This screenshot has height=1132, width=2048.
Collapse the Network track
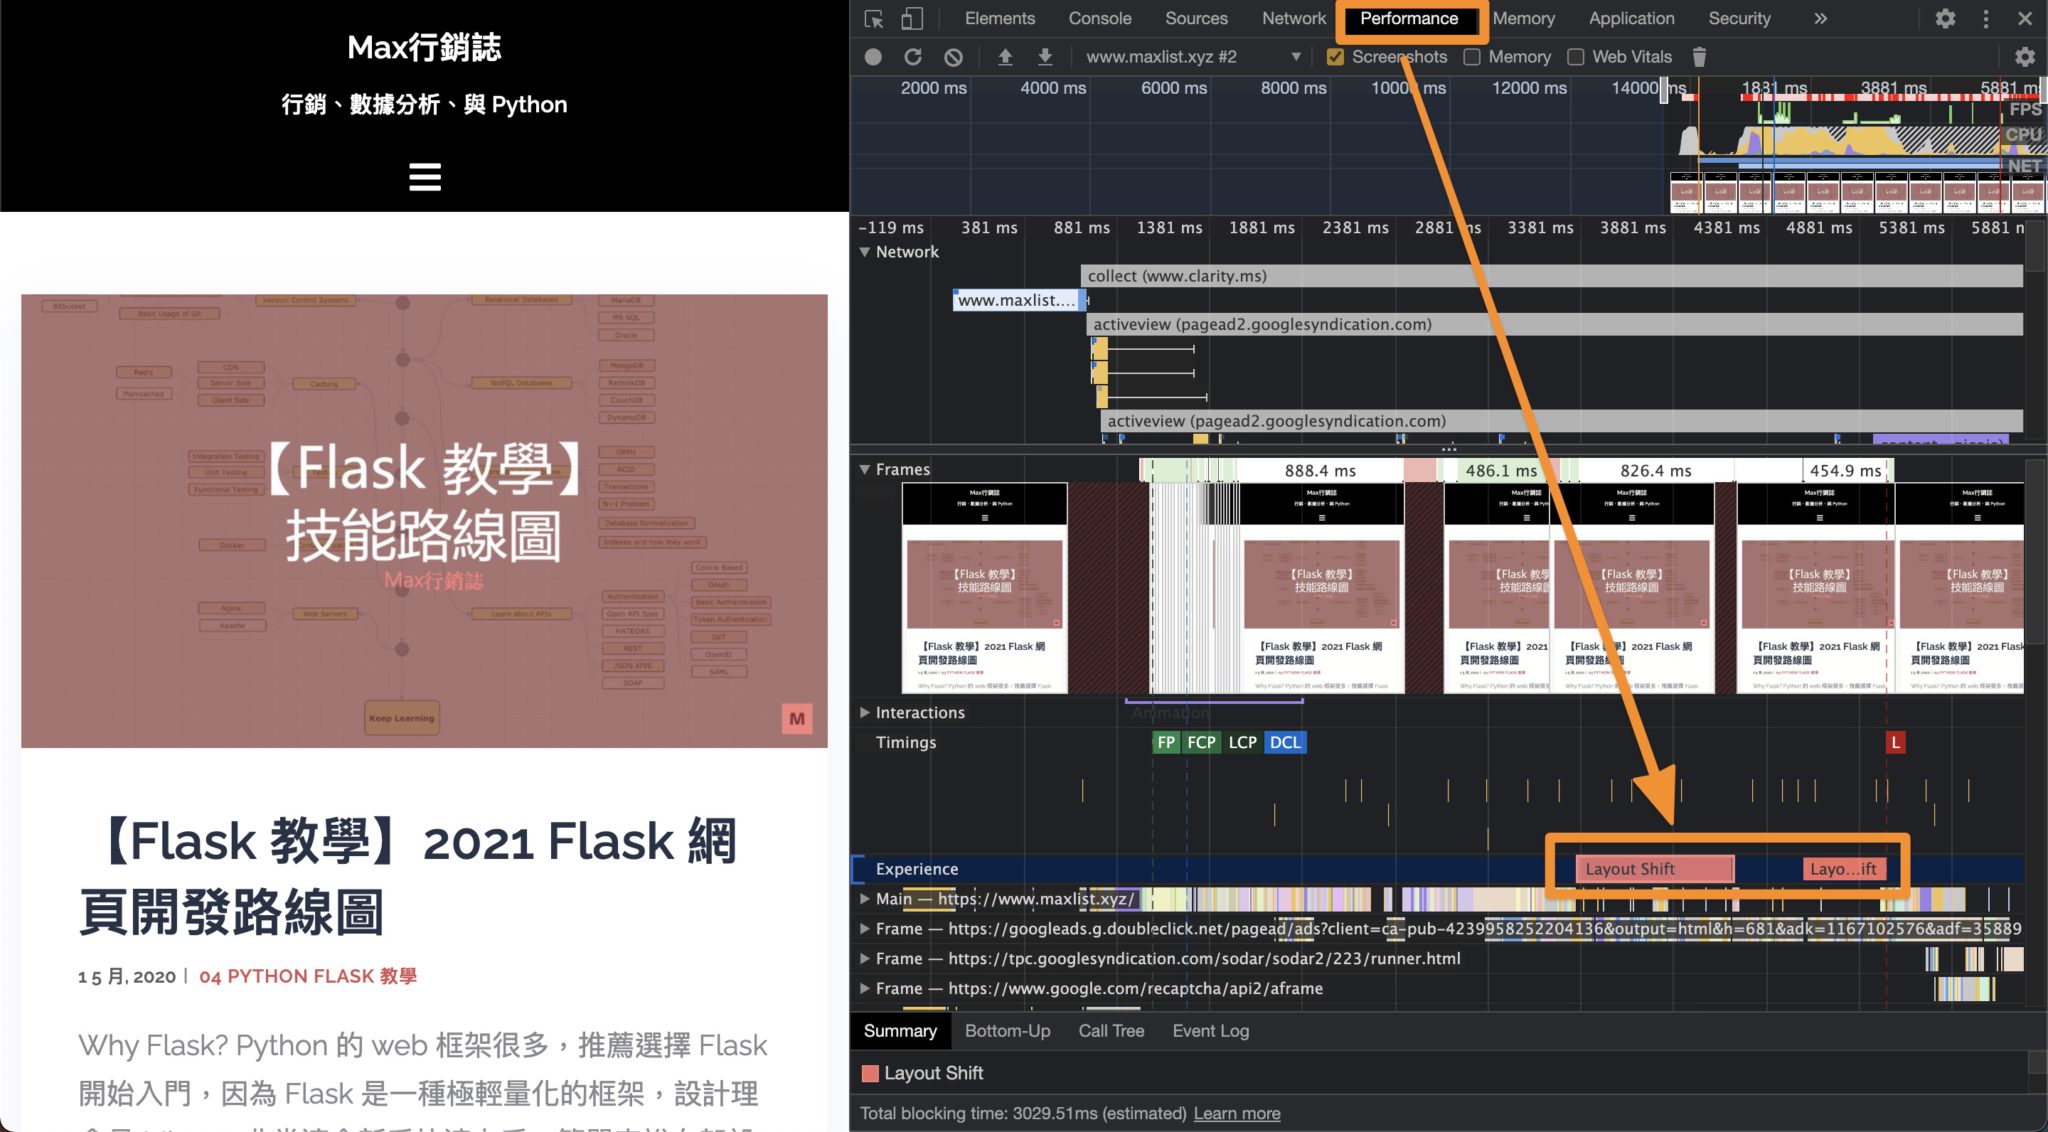[865, 252]
